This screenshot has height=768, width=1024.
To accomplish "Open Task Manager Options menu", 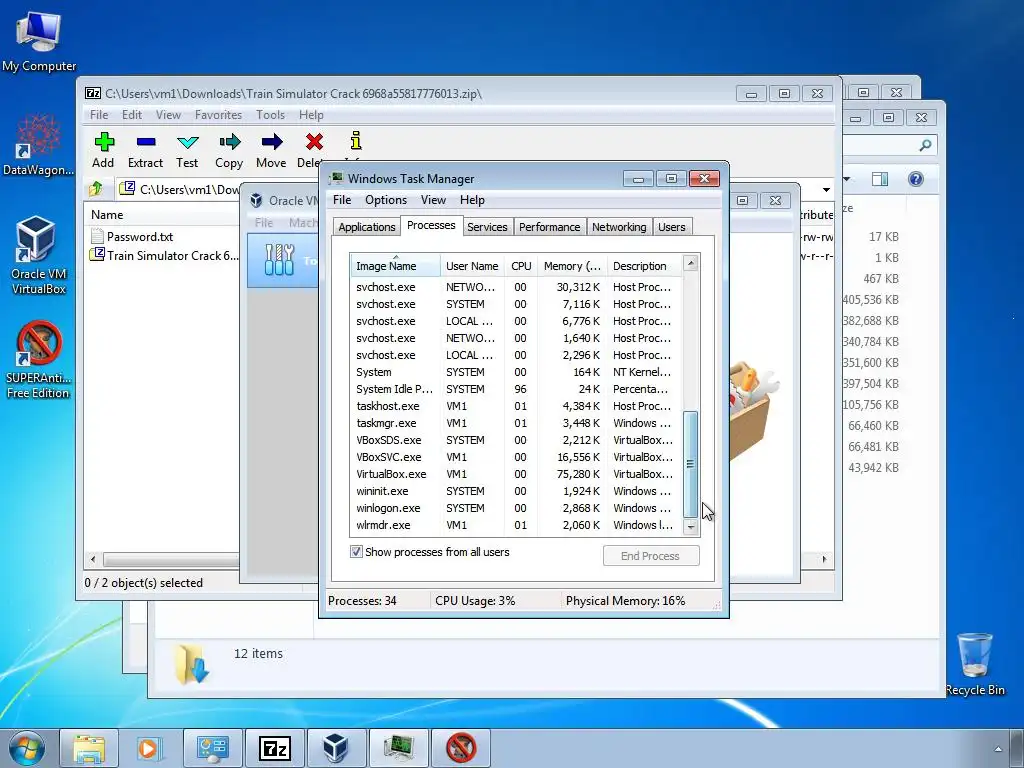I will click(386, 200).
